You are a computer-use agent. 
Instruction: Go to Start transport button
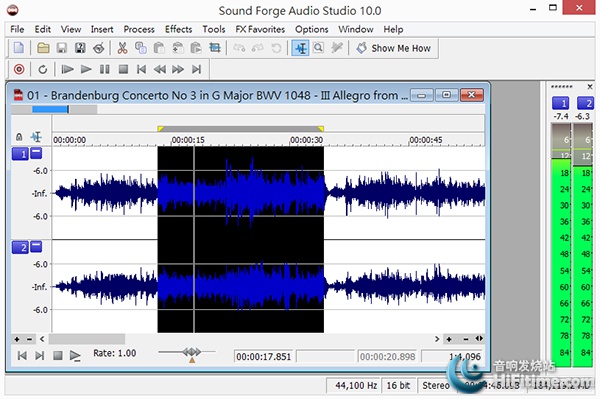142,69
